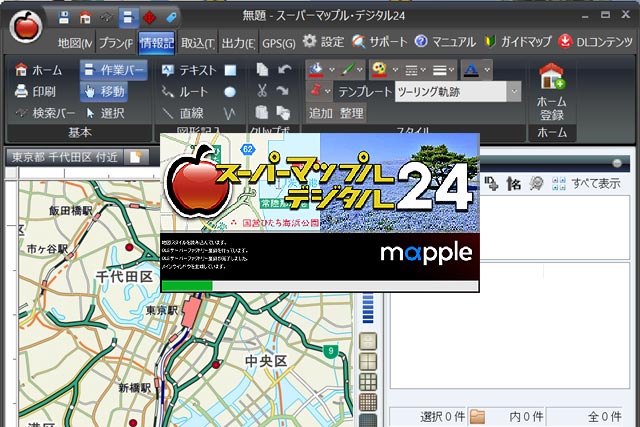Screen dimensions: 640x427
Task: Click the save floppy icon in quick access
Action: pos(64,18)
